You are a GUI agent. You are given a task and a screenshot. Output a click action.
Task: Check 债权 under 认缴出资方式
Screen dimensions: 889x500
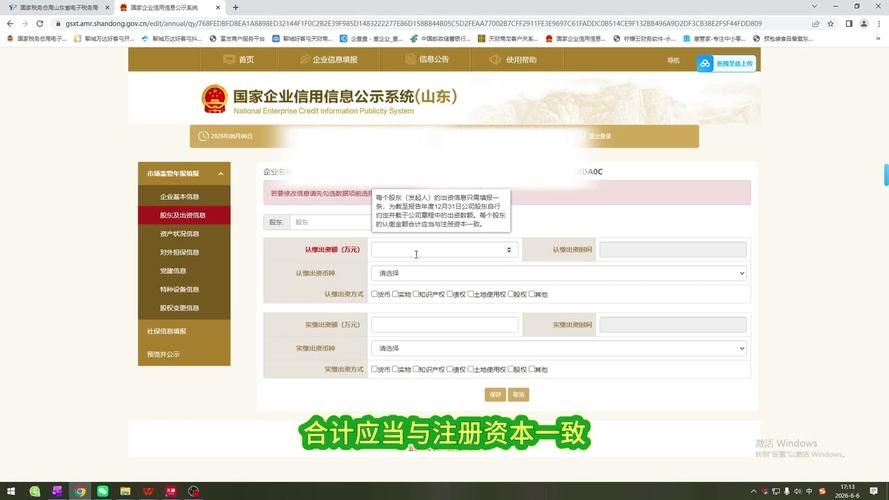click(x=450, y=294)
